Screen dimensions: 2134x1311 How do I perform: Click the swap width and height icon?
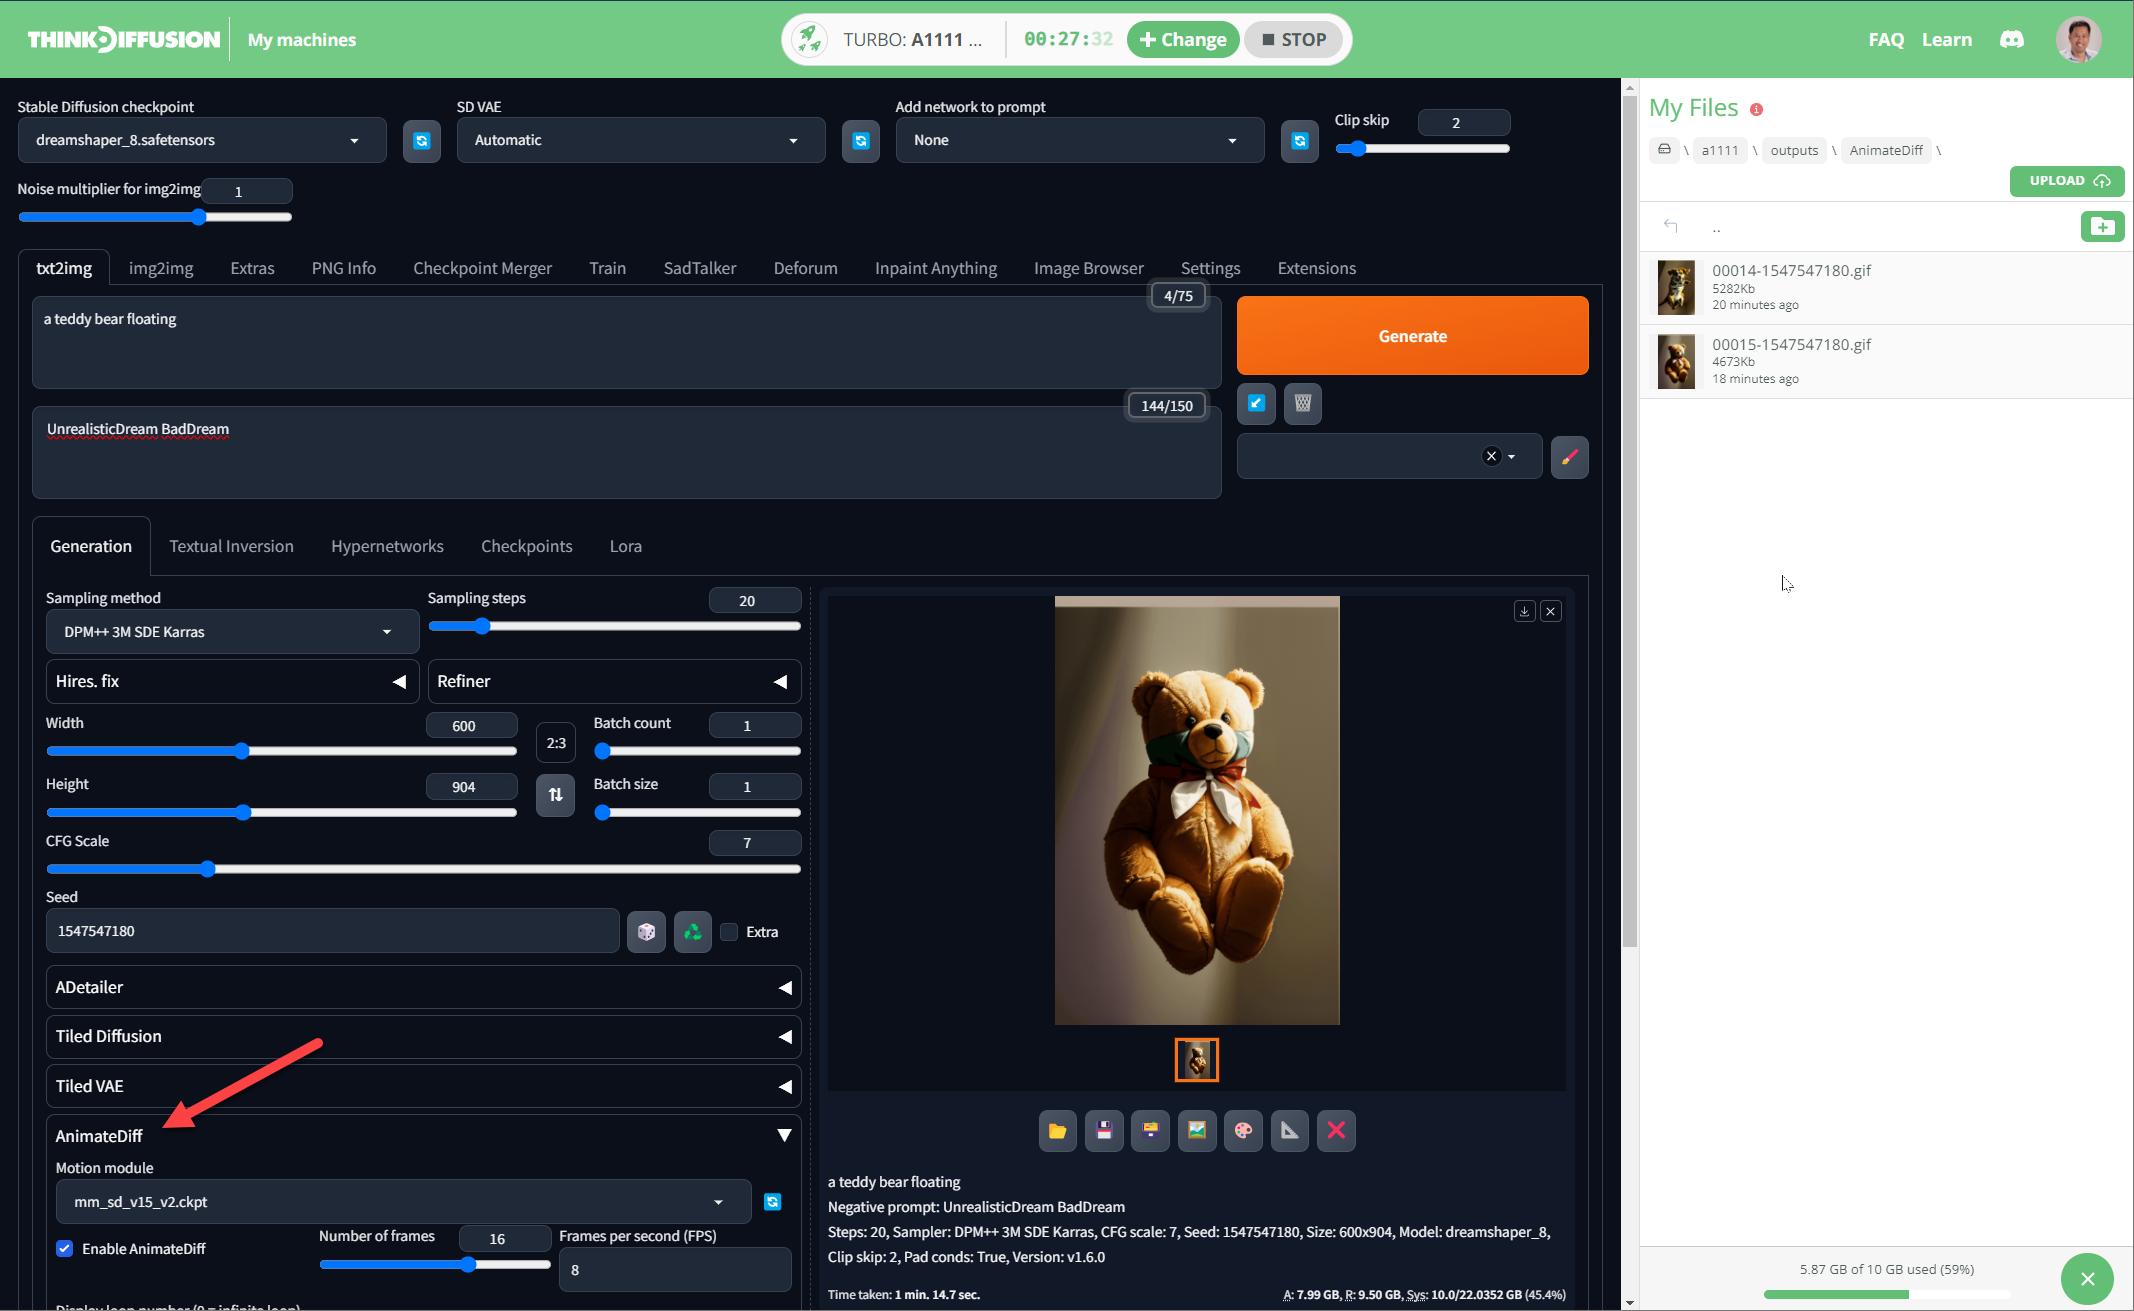pyautogui.click(x=555, y=795)
